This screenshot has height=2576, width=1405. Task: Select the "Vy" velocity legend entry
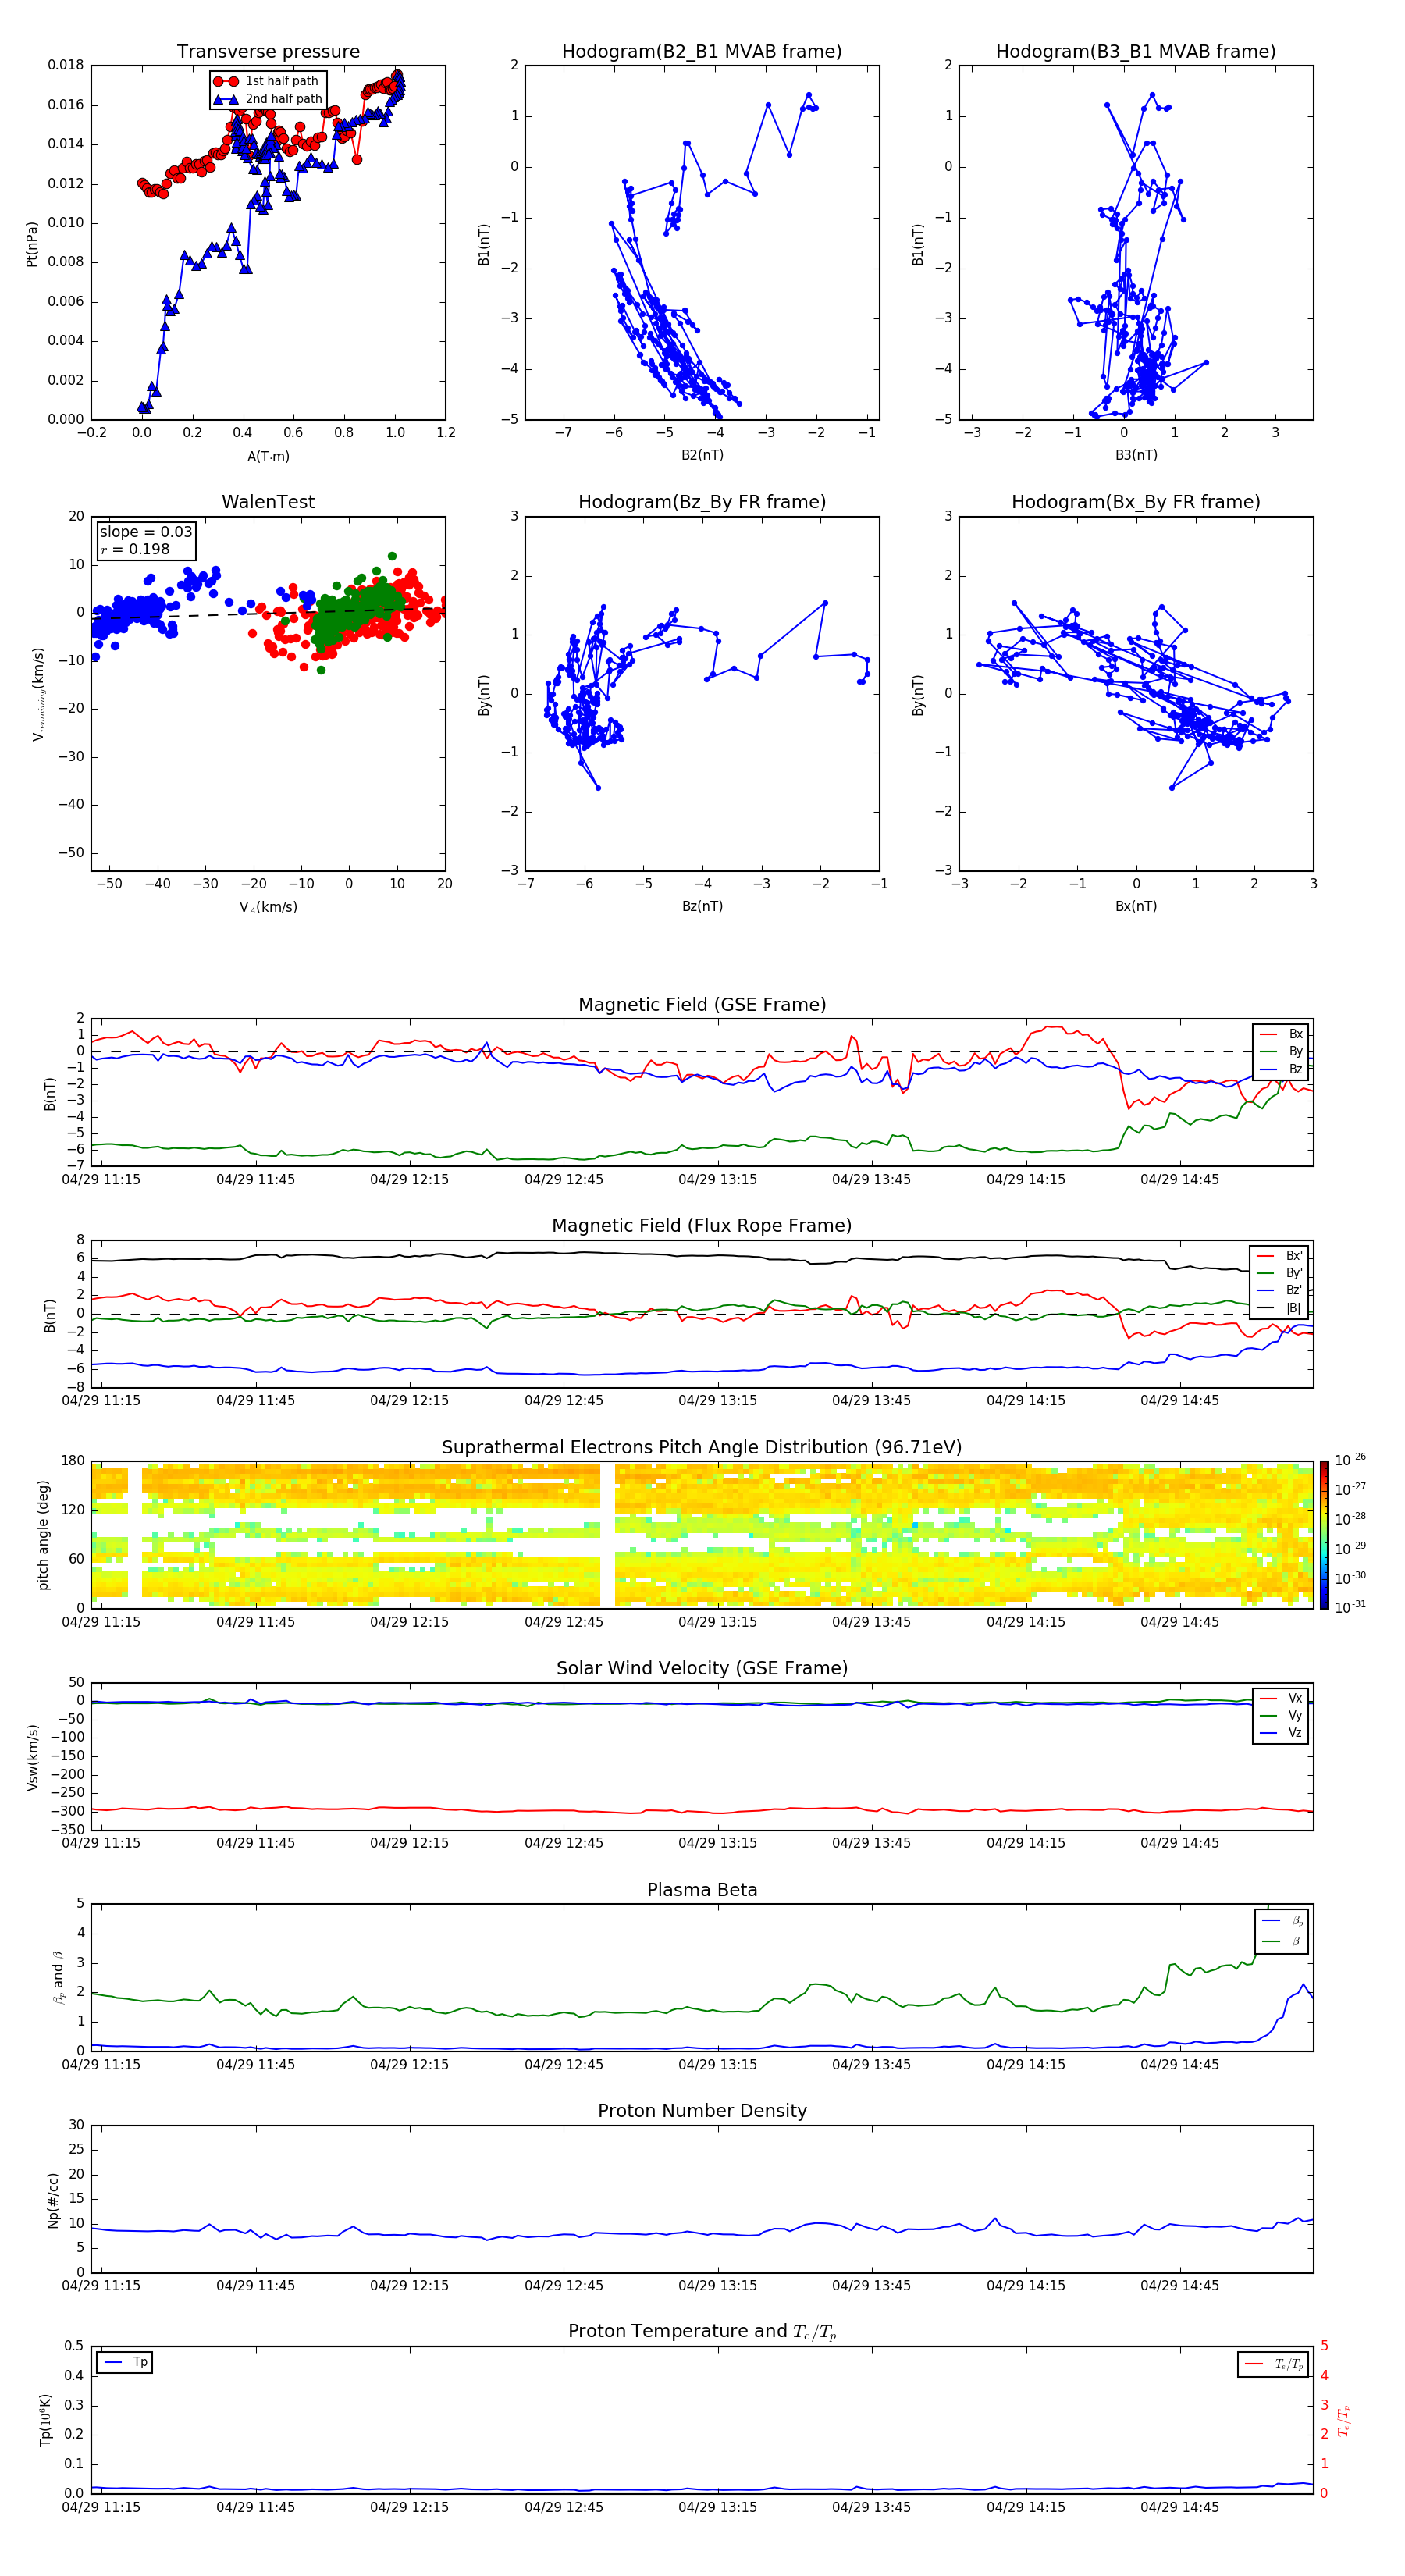[1281, 1715]
